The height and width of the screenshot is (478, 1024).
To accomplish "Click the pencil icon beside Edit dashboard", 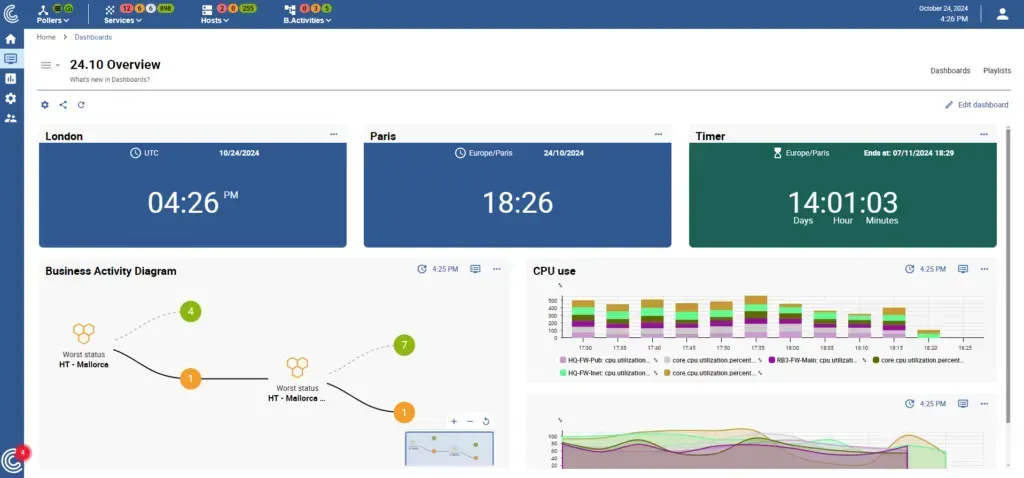I will coord(949,104).
